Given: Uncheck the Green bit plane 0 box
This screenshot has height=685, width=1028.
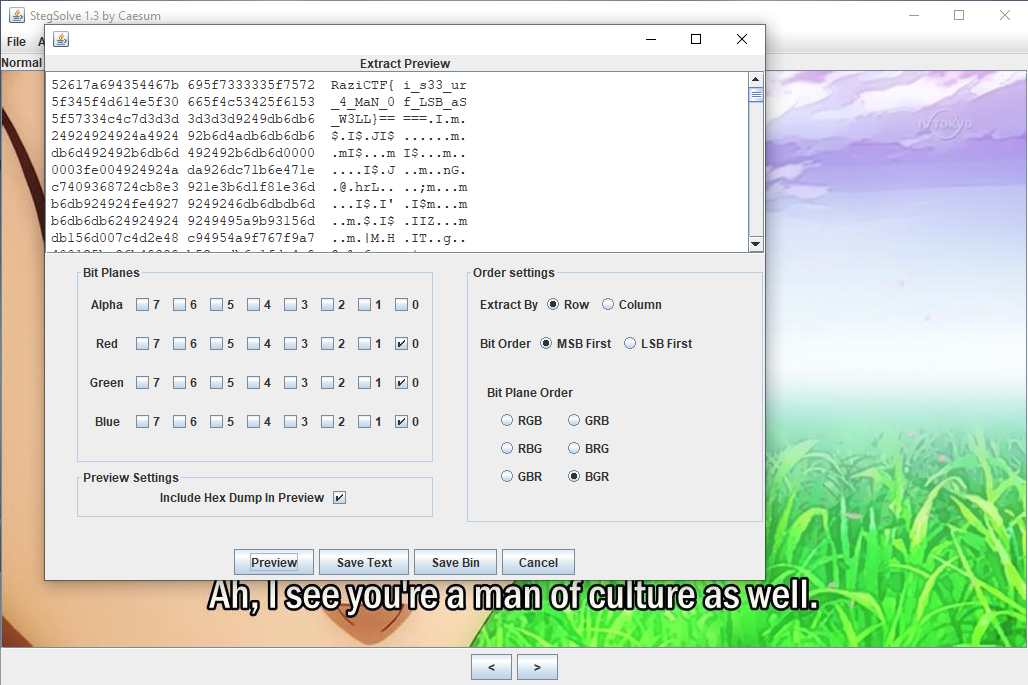Looking at the screenshot, I should point(401,383).
